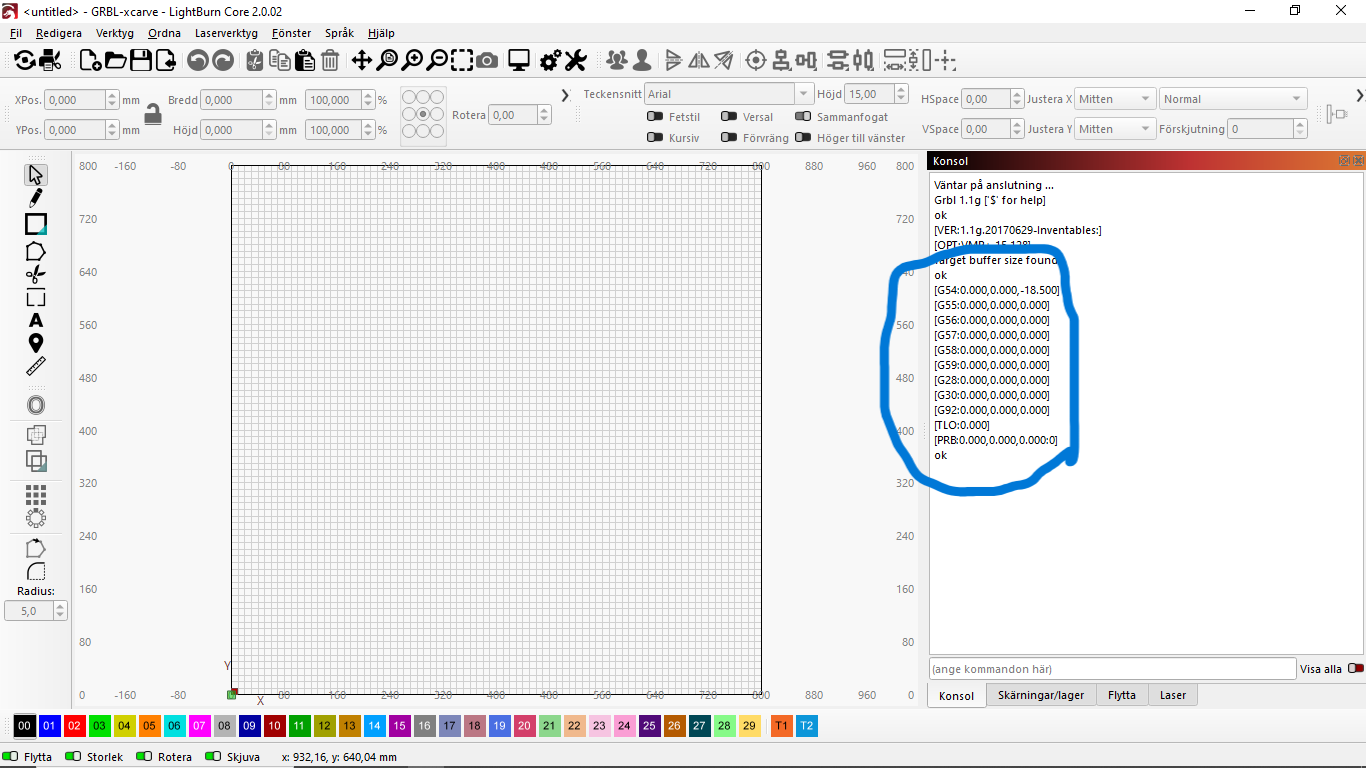Pick the red 02 layer color swatch
Screen dimensions: 1366x768
click(74, 726)
